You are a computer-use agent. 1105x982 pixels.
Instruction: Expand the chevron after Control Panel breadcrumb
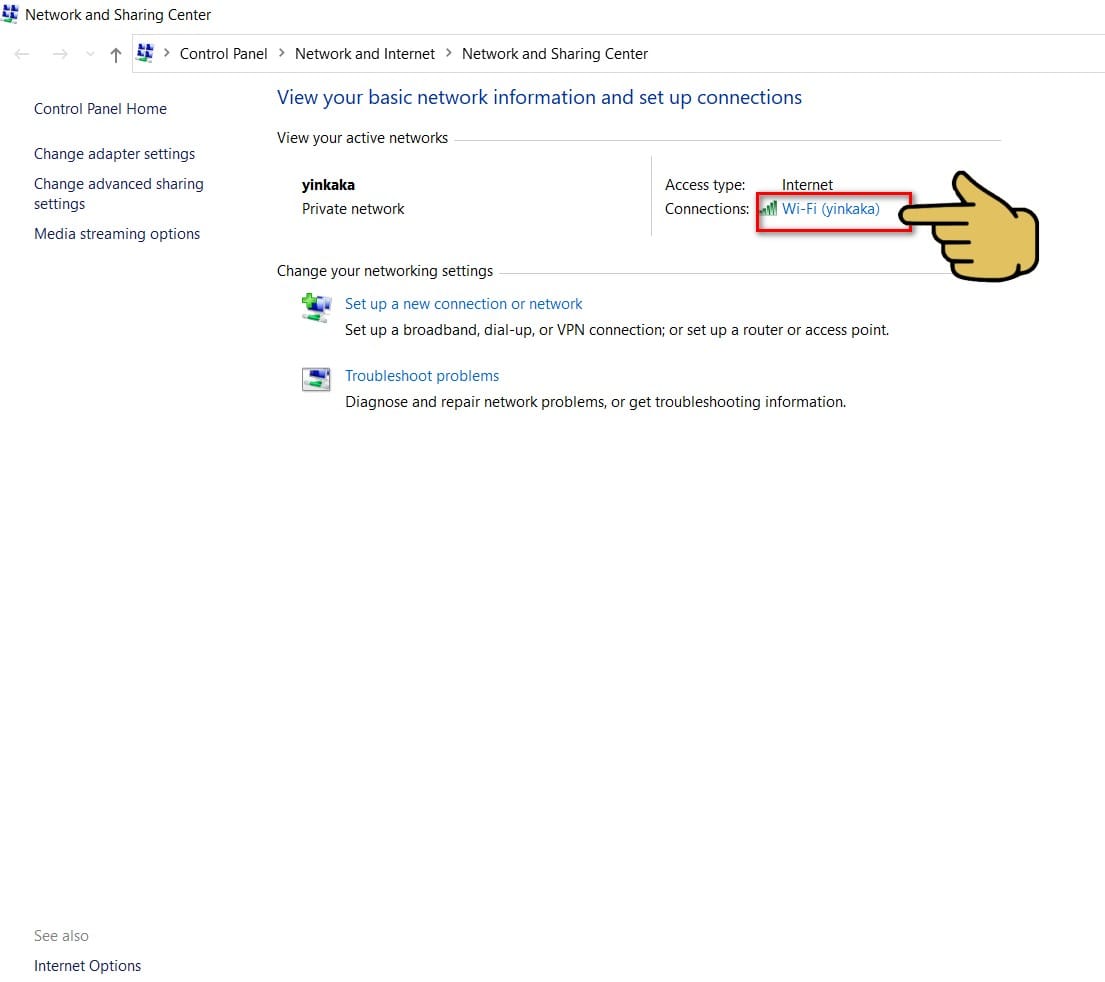pos(281,53)
